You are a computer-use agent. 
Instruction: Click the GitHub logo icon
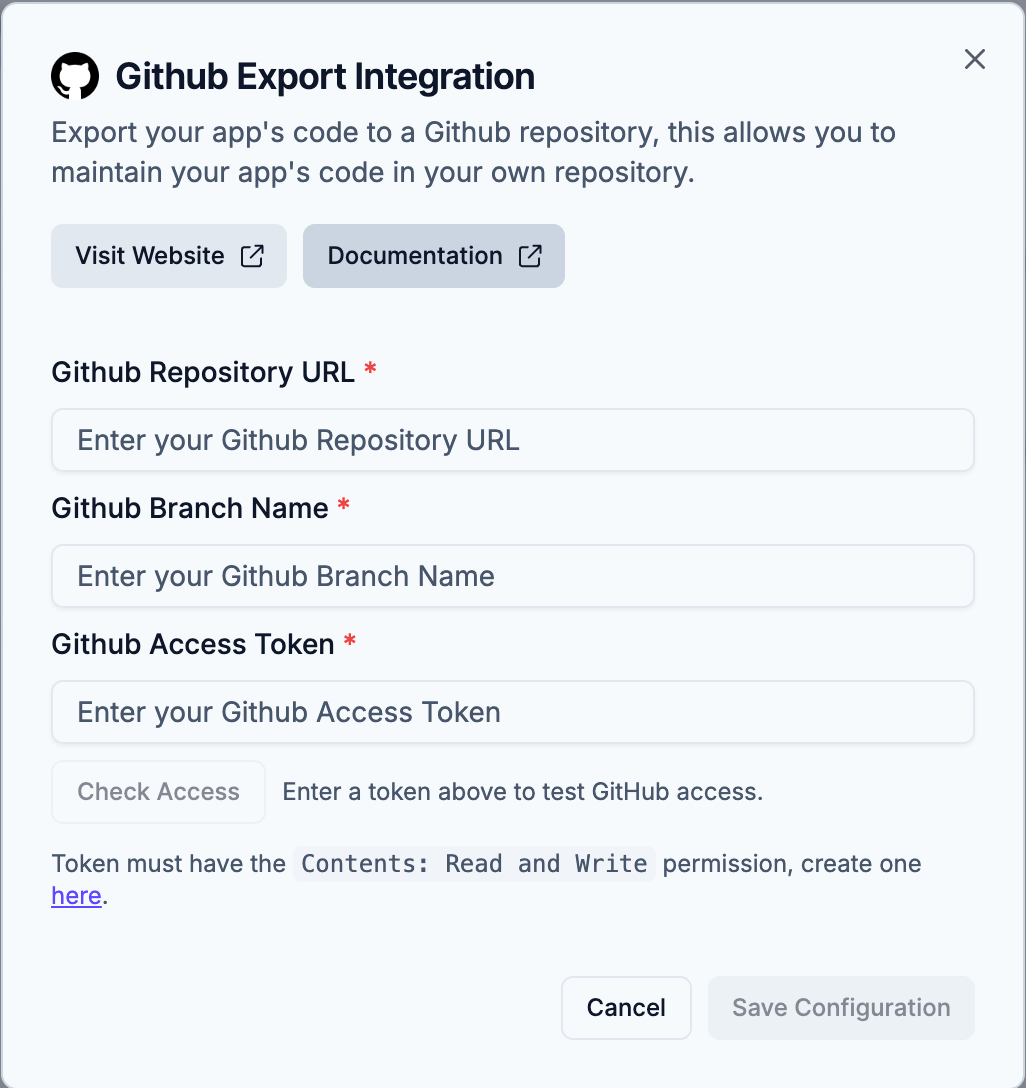tap(75, 76)
